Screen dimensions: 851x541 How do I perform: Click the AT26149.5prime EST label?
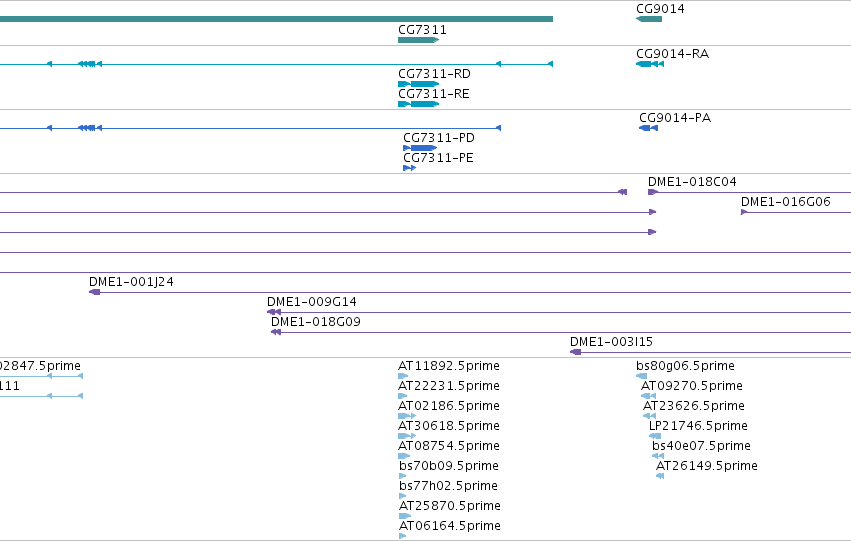point(707,466)
